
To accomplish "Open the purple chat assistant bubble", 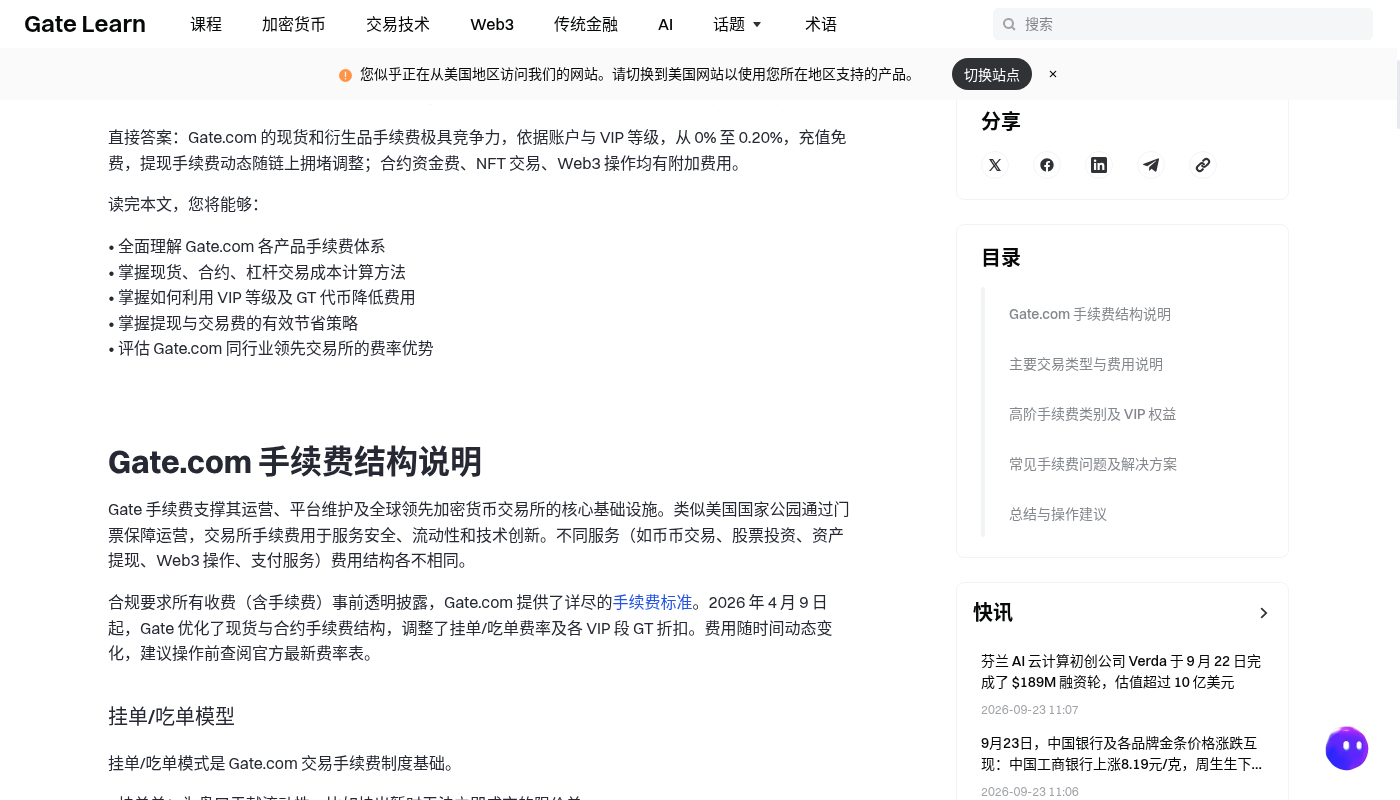I will click(1347, 748).
